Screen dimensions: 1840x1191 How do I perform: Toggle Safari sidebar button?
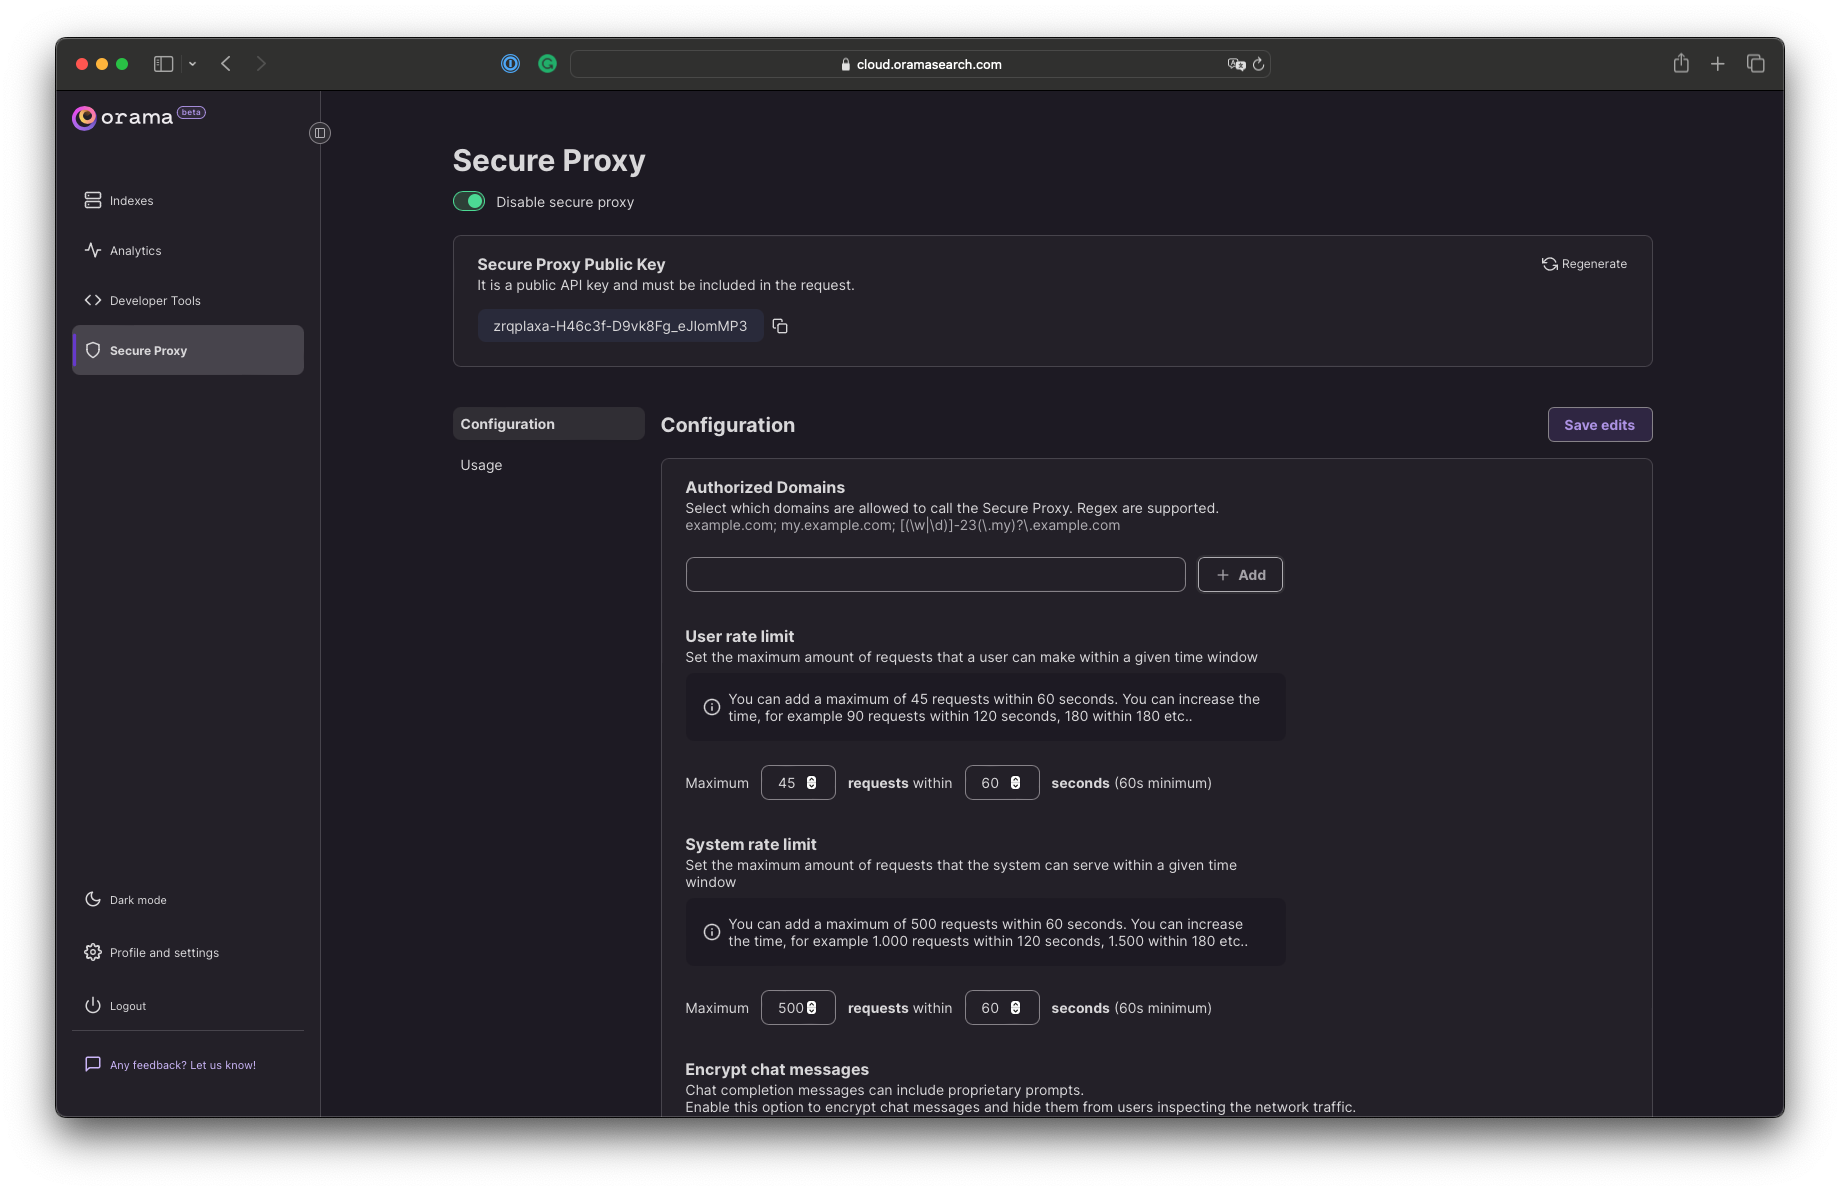[164, 64]
